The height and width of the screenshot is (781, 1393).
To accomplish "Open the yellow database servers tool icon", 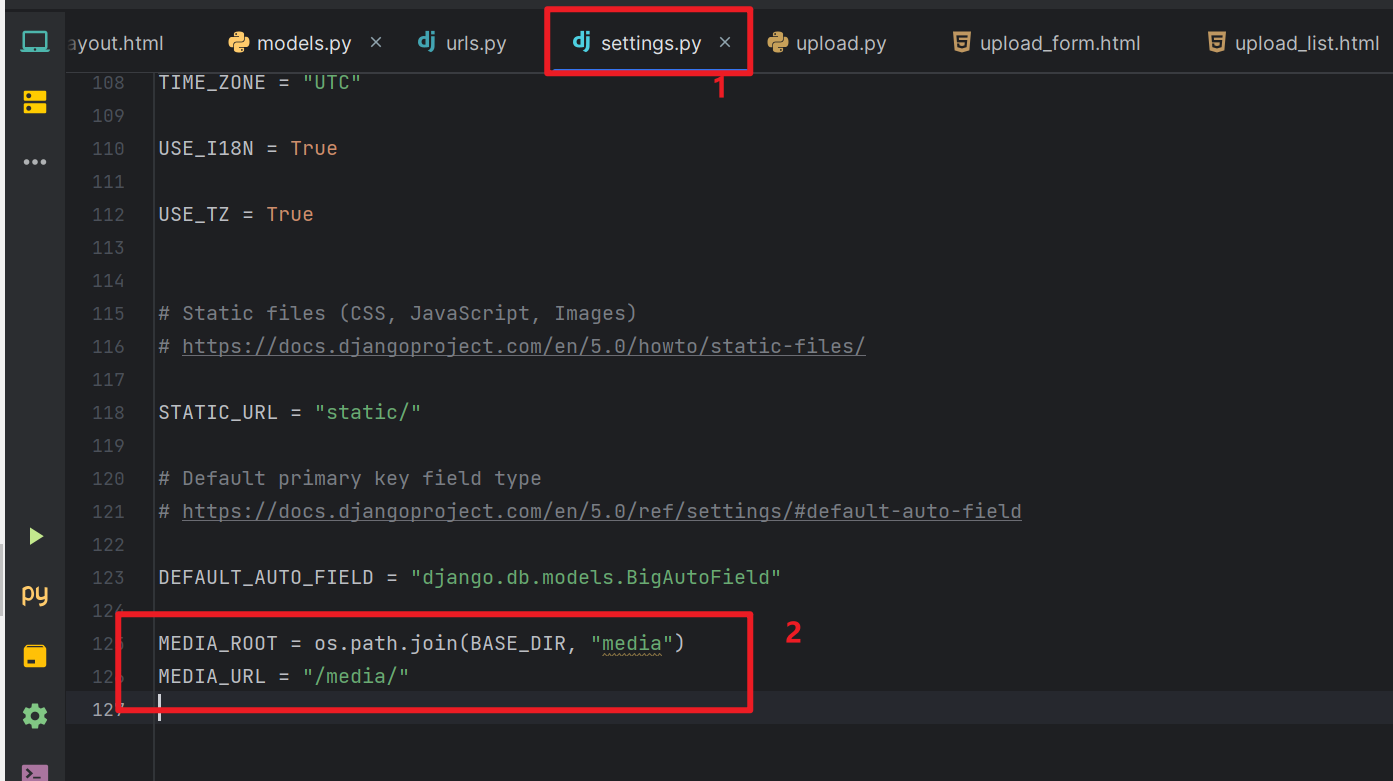I will click(35, 102).
